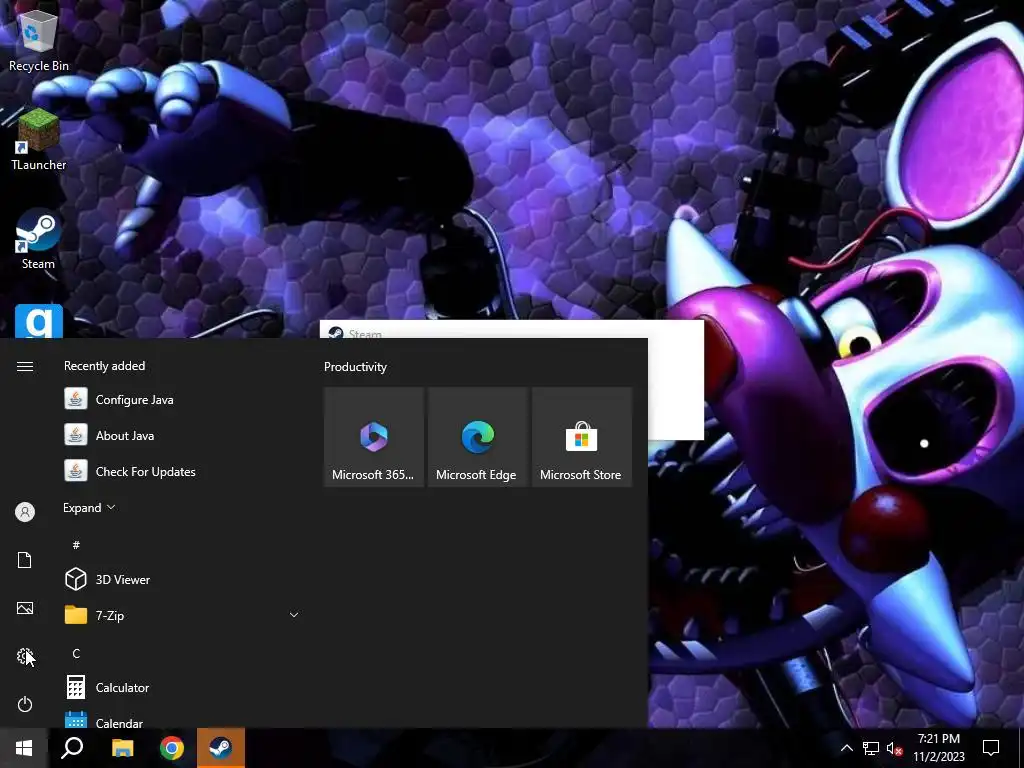
Task: Open the Garry's Mod 'g' desktop icon
Action: tap(39, 321)
